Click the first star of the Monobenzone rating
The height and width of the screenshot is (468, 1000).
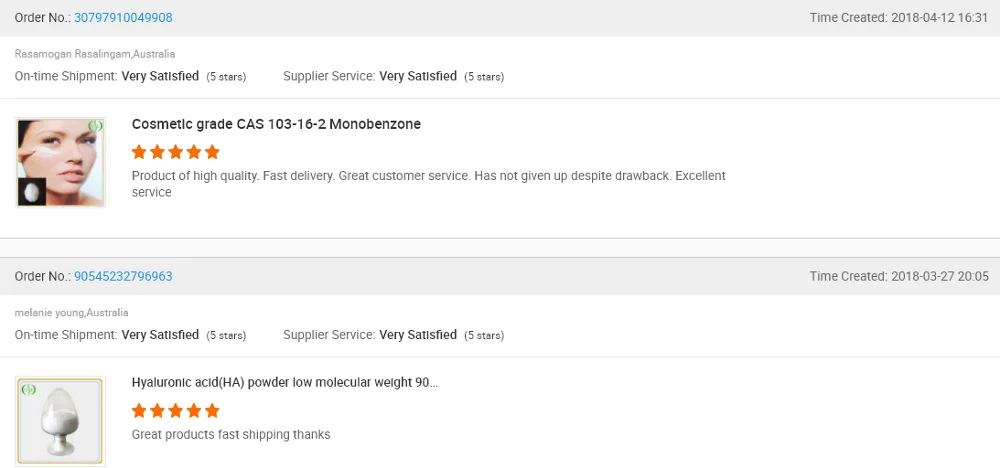click(139, 153)
